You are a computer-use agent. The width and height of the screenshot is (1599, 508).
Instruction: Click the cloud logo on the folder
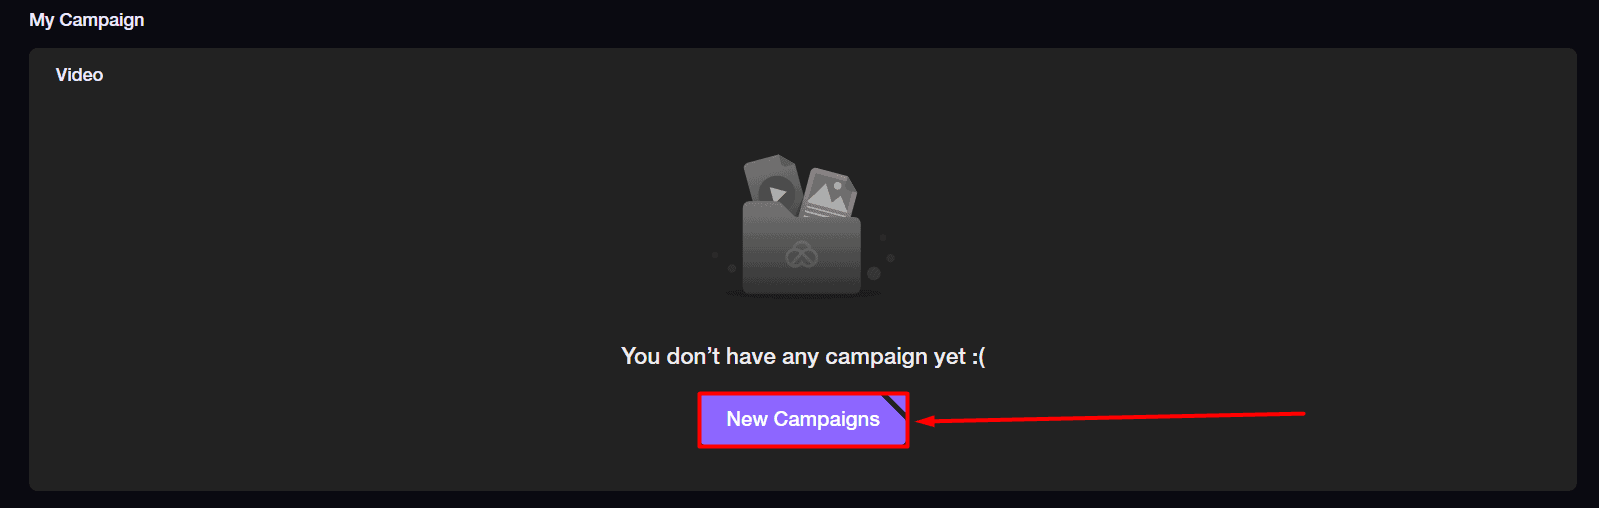click(802, 255)
